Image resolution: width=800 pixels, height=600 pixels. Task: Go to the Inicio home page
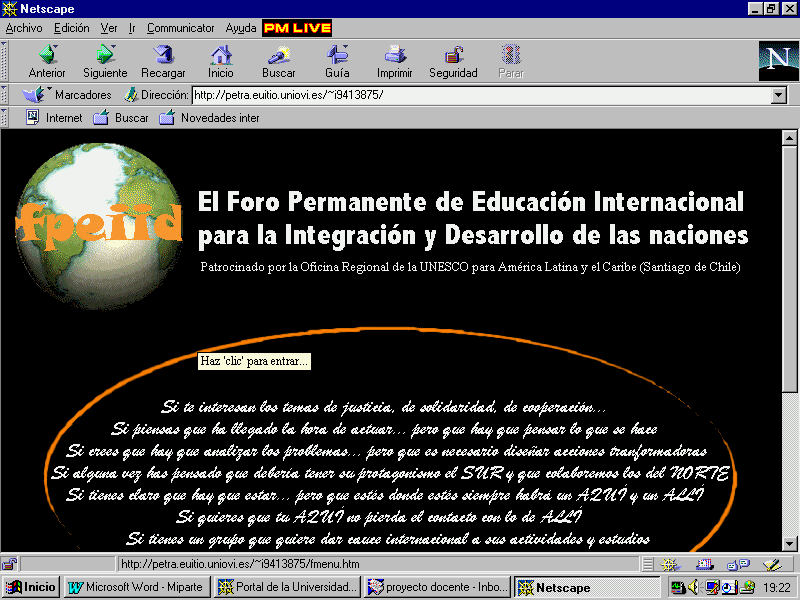point(220,60)
